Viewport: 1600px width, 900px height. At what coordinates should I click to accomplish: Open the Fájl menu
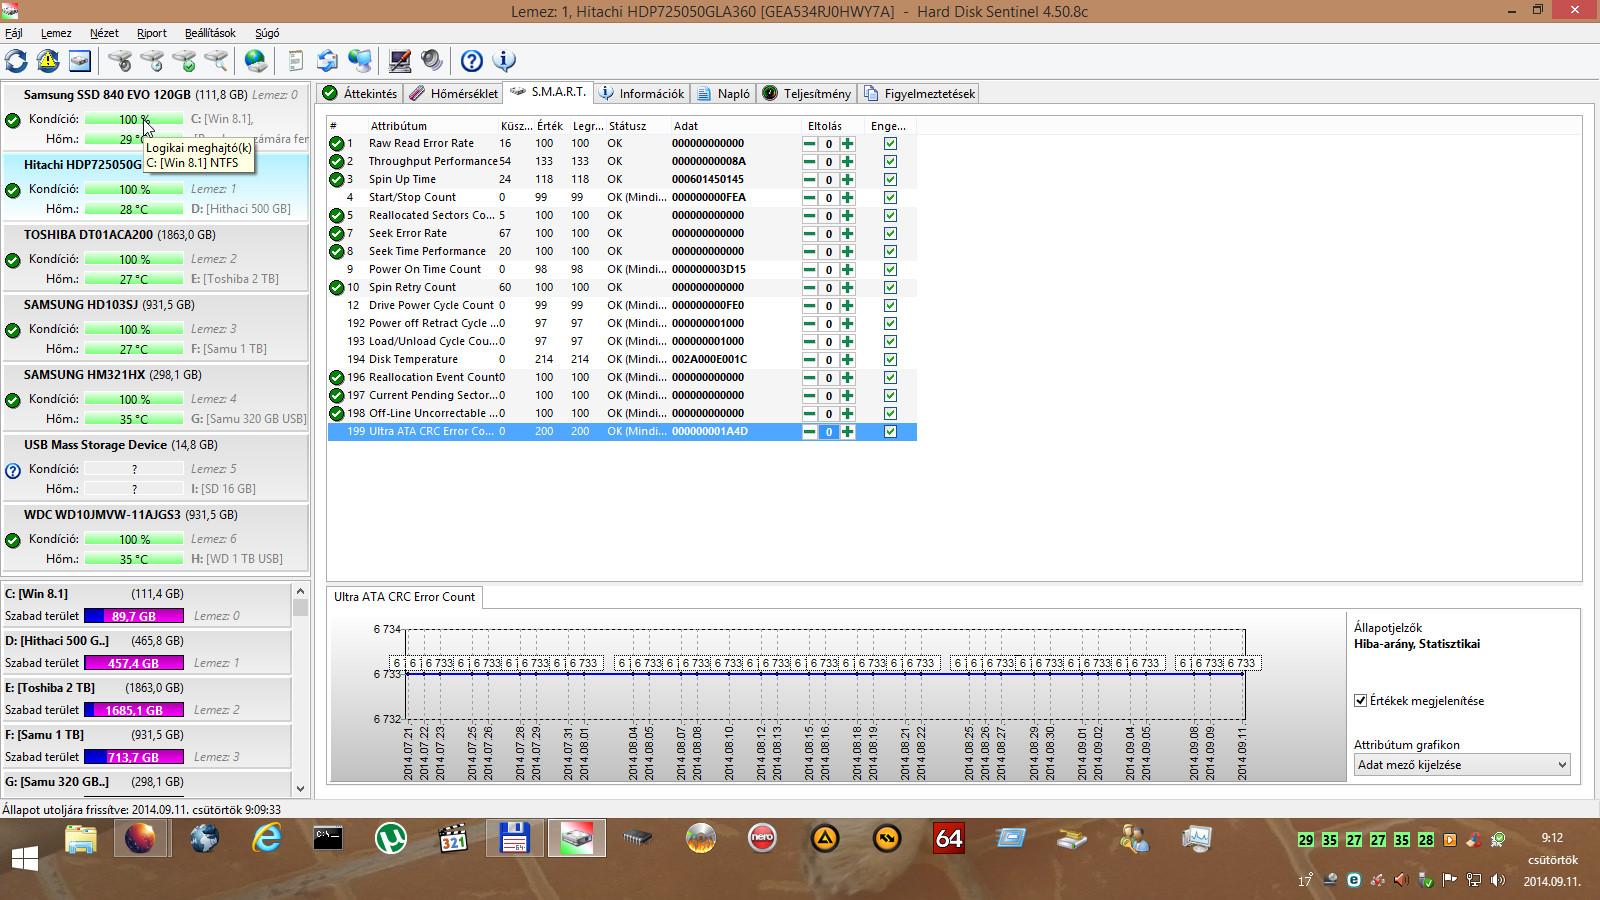pyautogui.click(x=14, y=33)
